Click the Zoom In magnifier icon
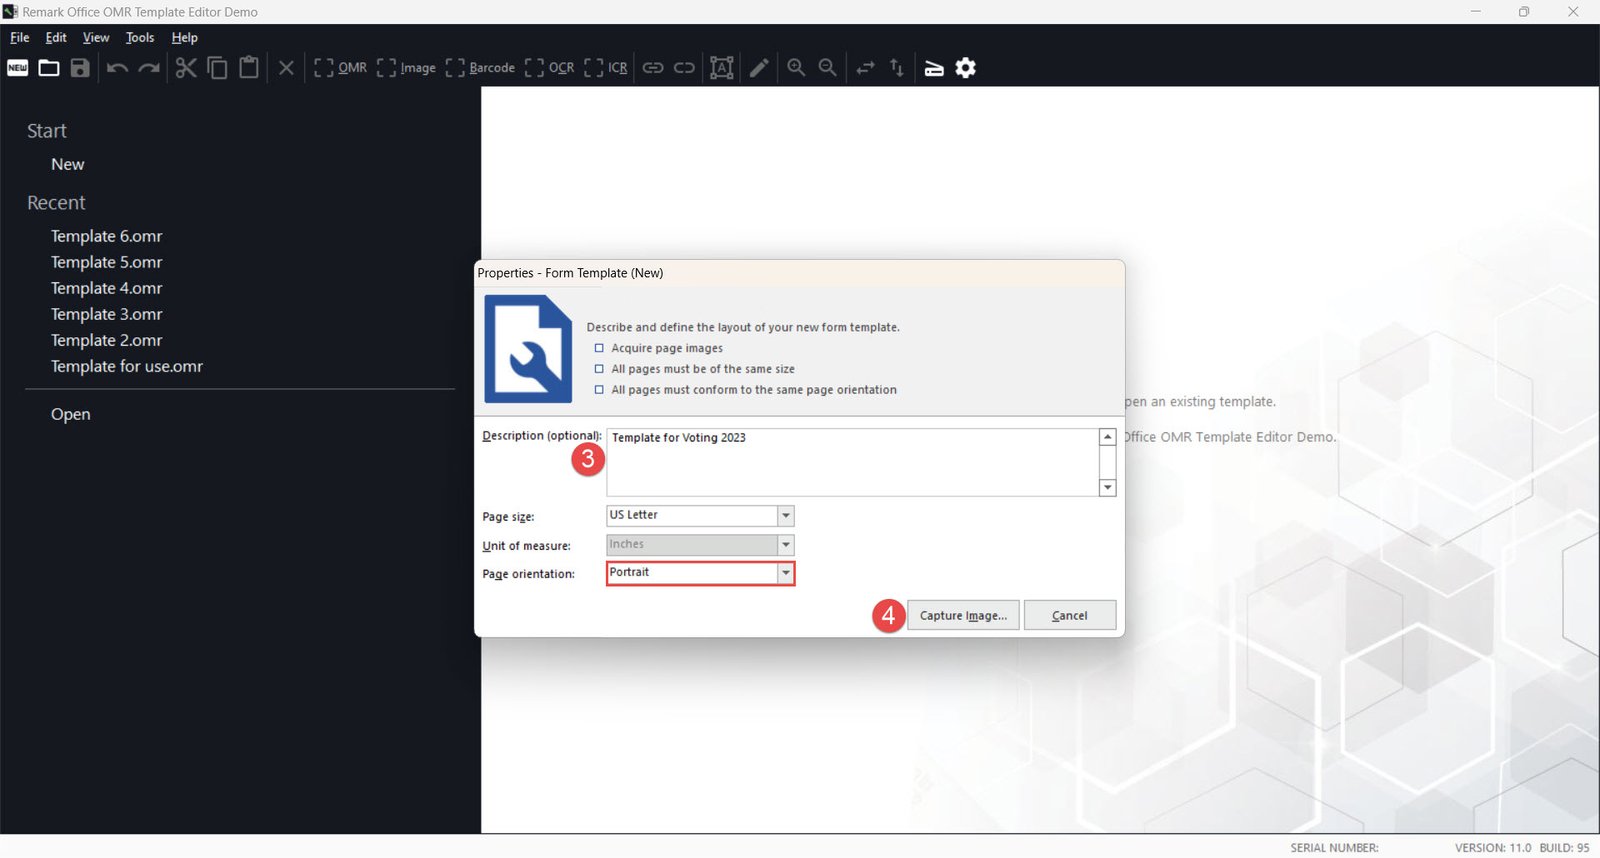The image size is (1600, 858). 796,68
